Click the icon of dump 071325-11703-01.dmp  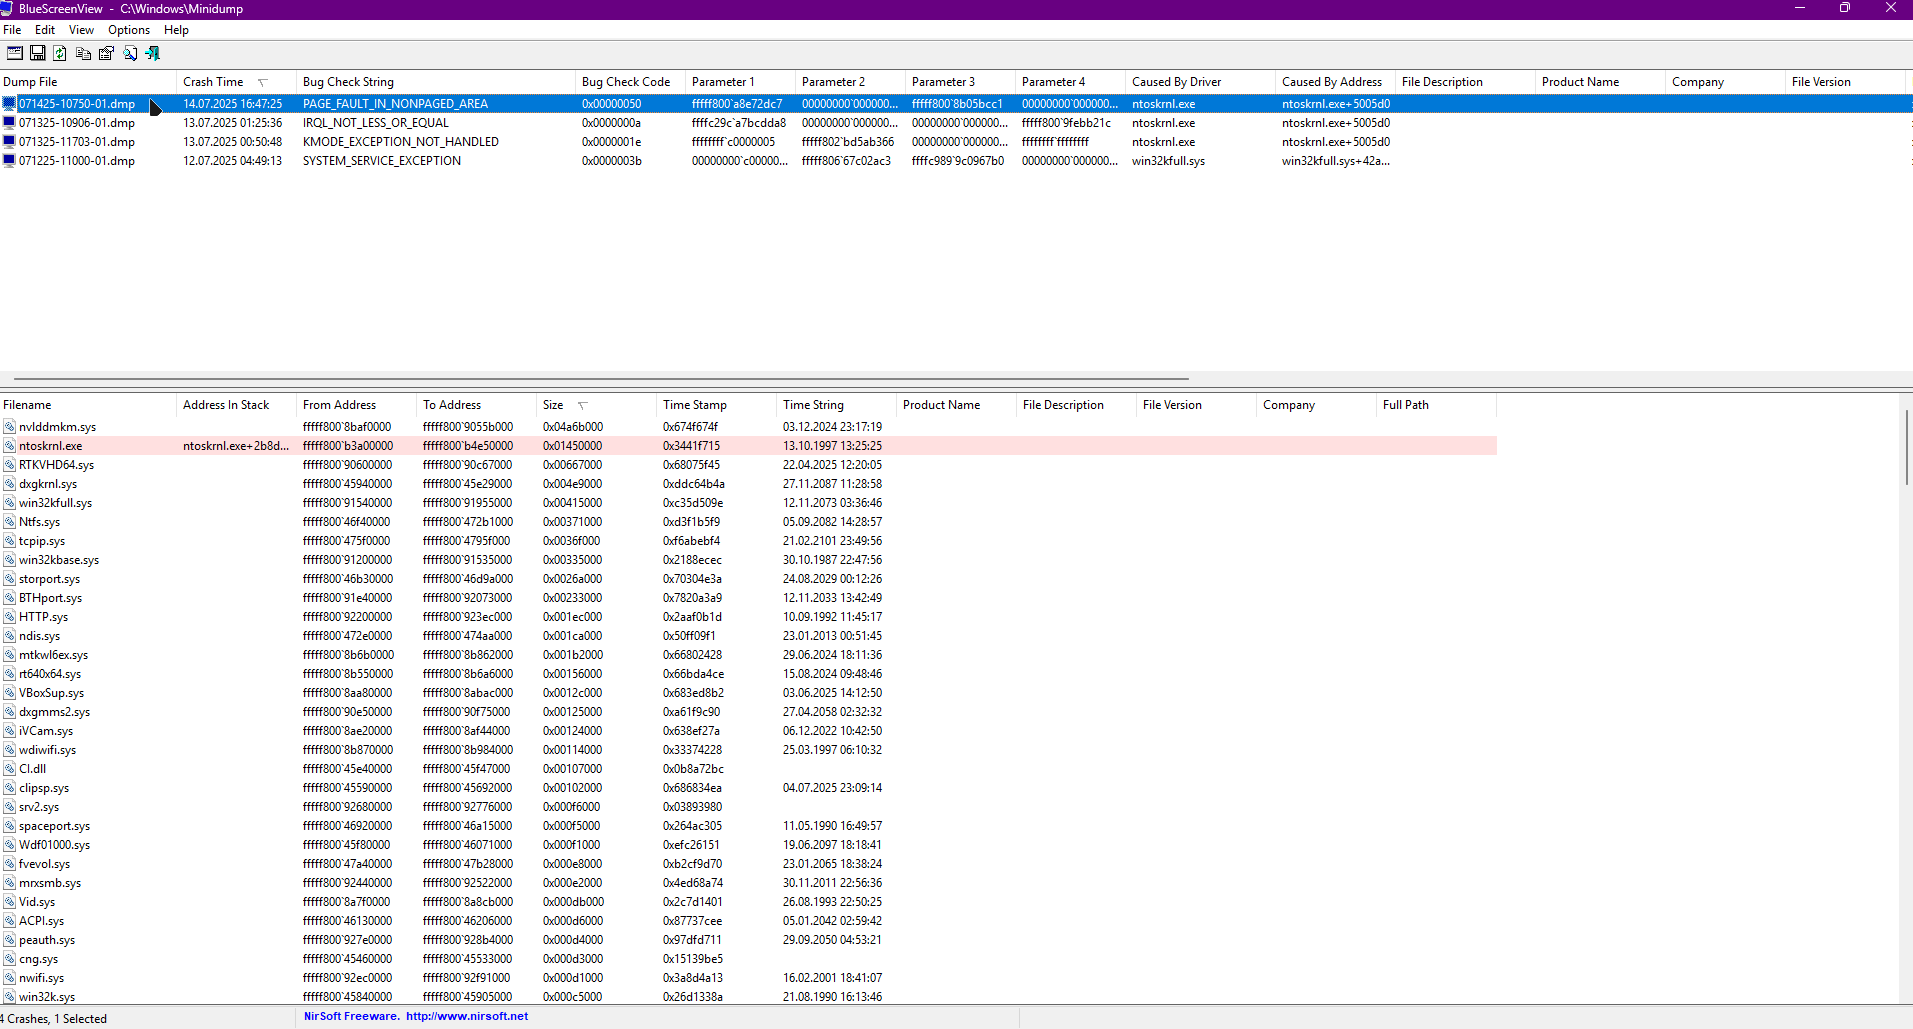pos(9,142)
